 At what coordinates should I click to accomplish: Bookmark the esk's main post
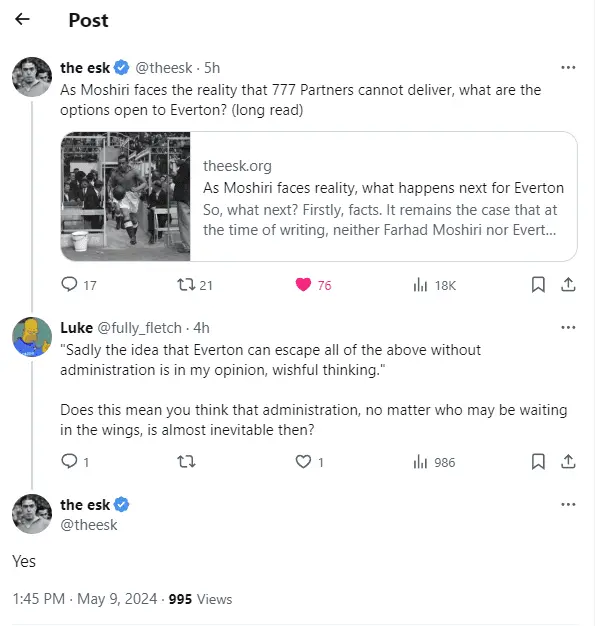click(x=538, y=285)
